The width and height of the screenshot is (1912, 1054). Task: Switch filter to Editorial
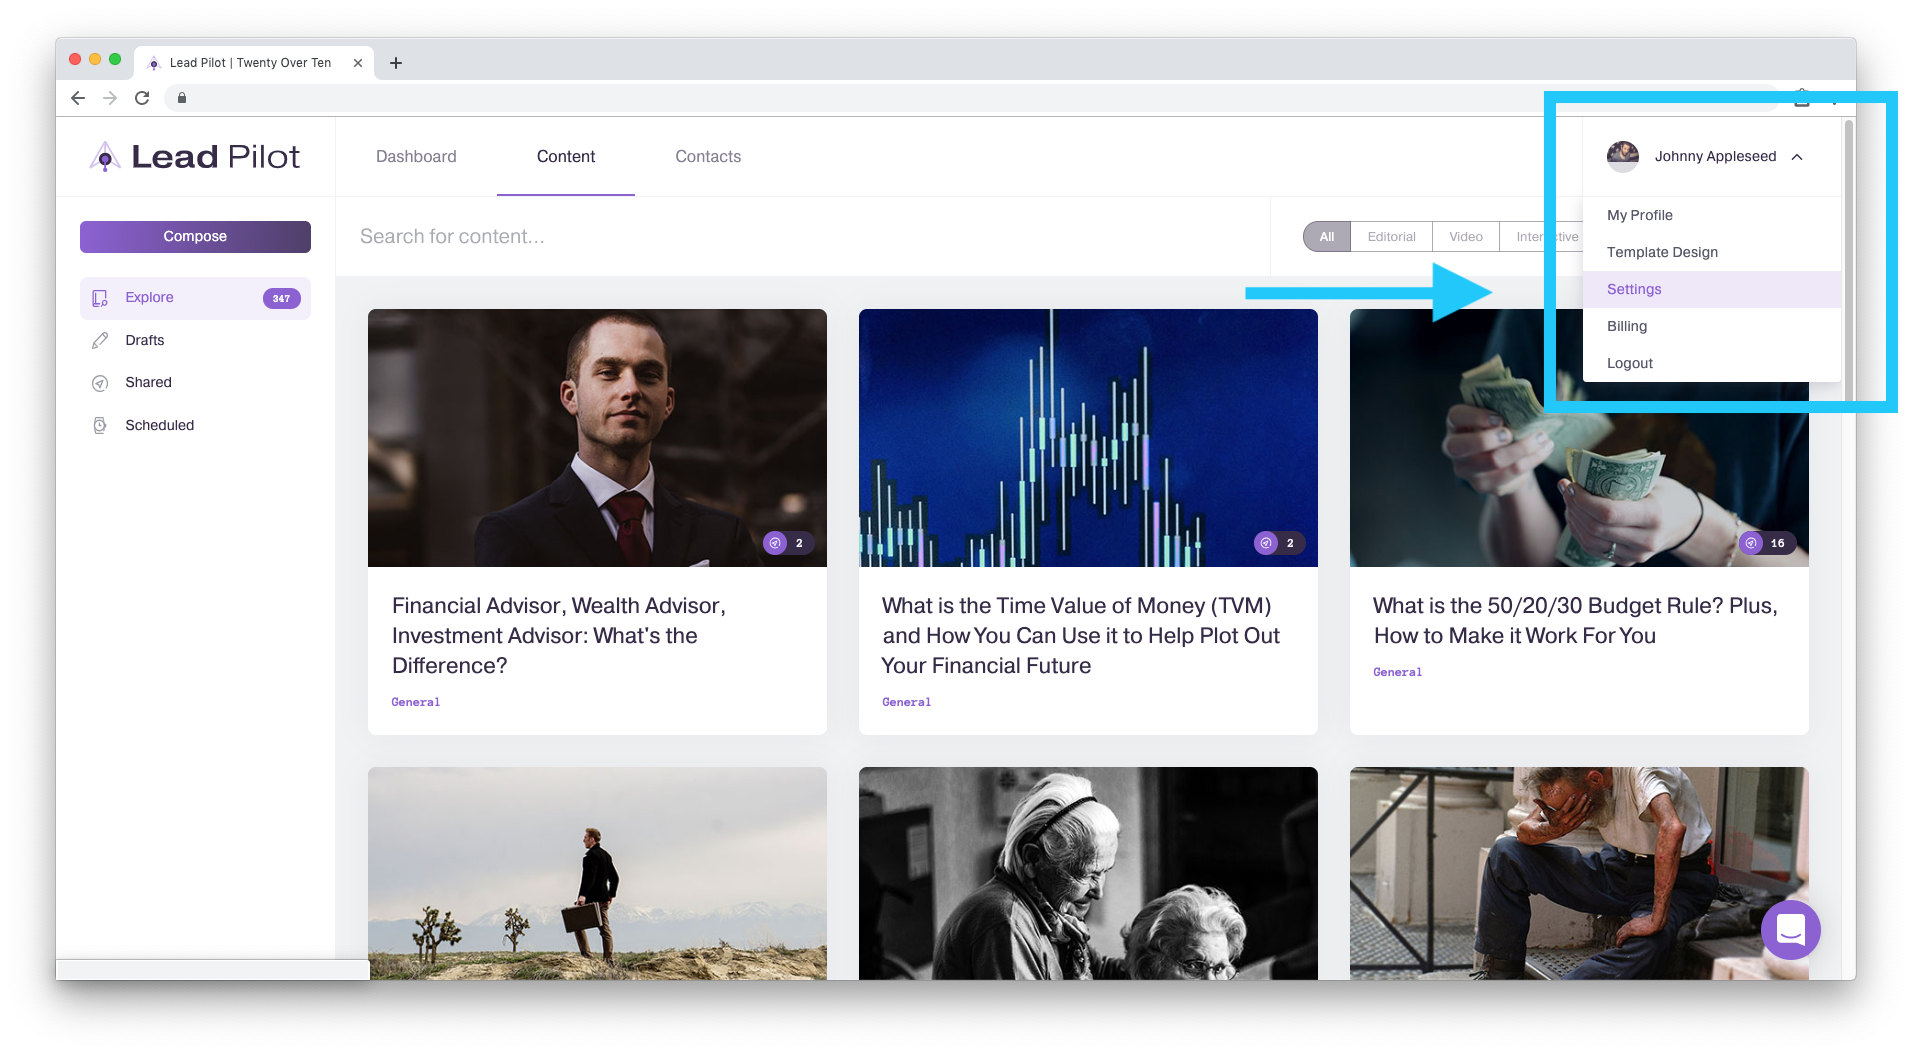tap(1391, 237)
